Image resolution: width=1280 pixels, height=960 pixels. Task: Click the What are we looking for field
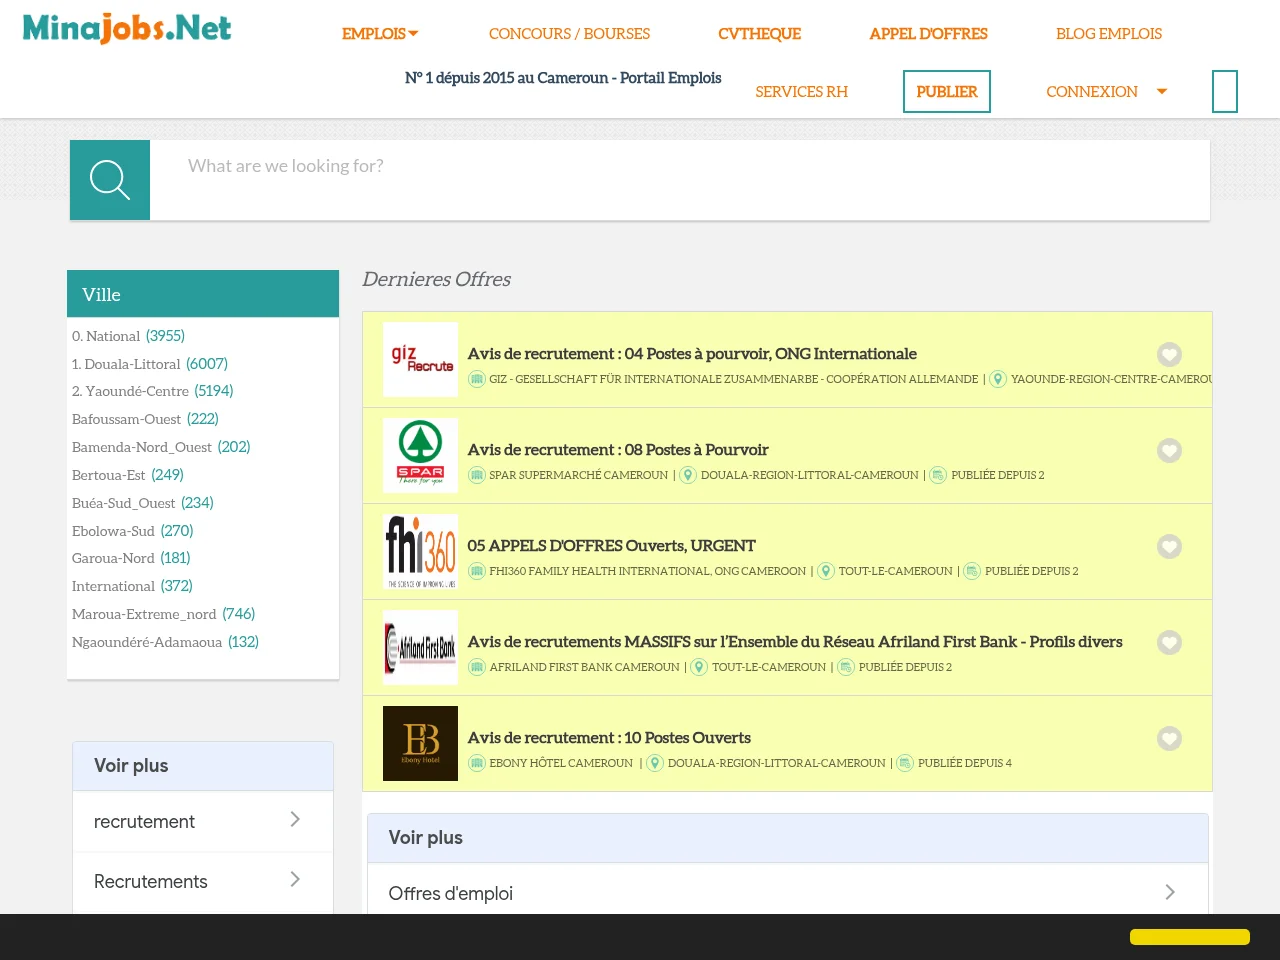pos(680,180)
